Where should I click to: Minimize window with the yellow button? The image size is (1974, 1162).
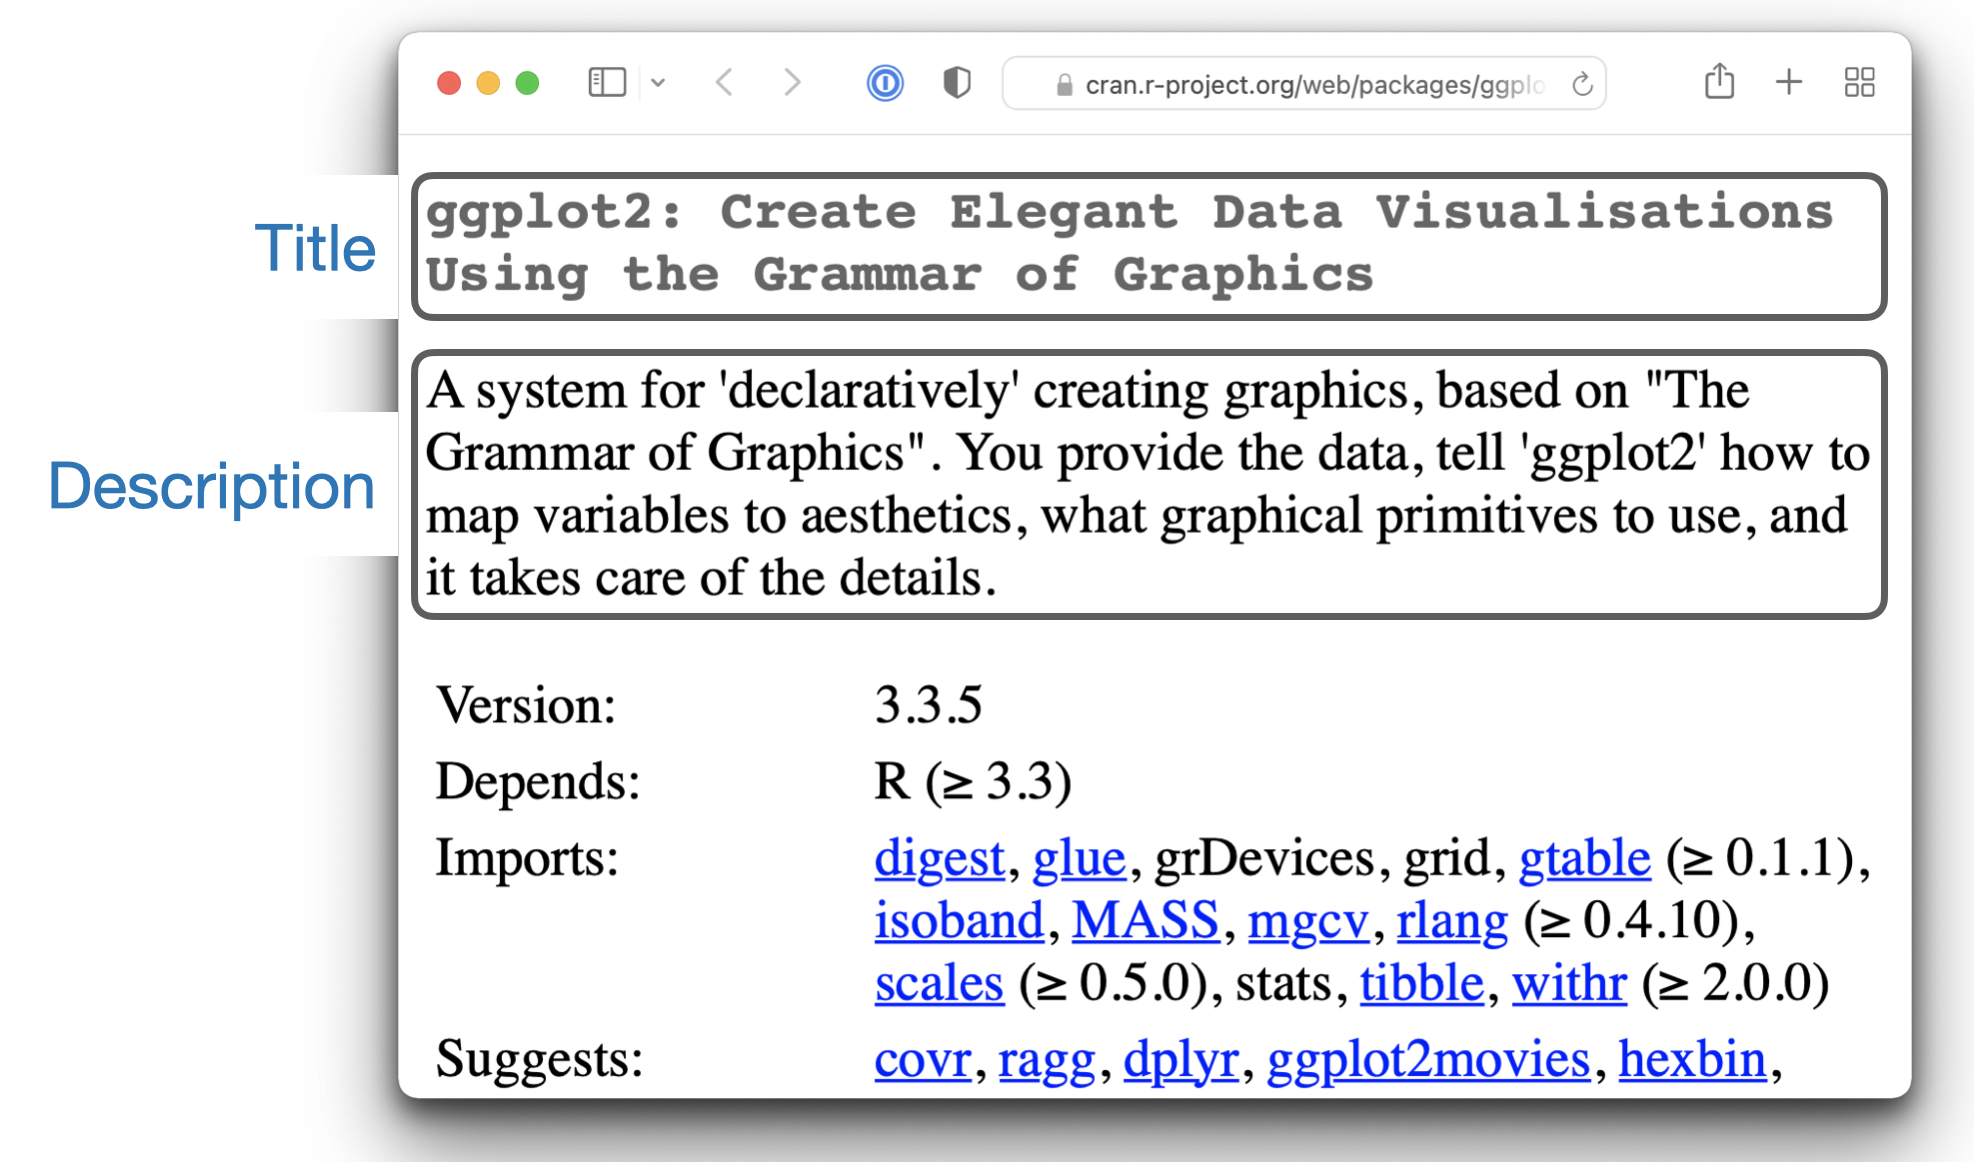click(488, 83)
